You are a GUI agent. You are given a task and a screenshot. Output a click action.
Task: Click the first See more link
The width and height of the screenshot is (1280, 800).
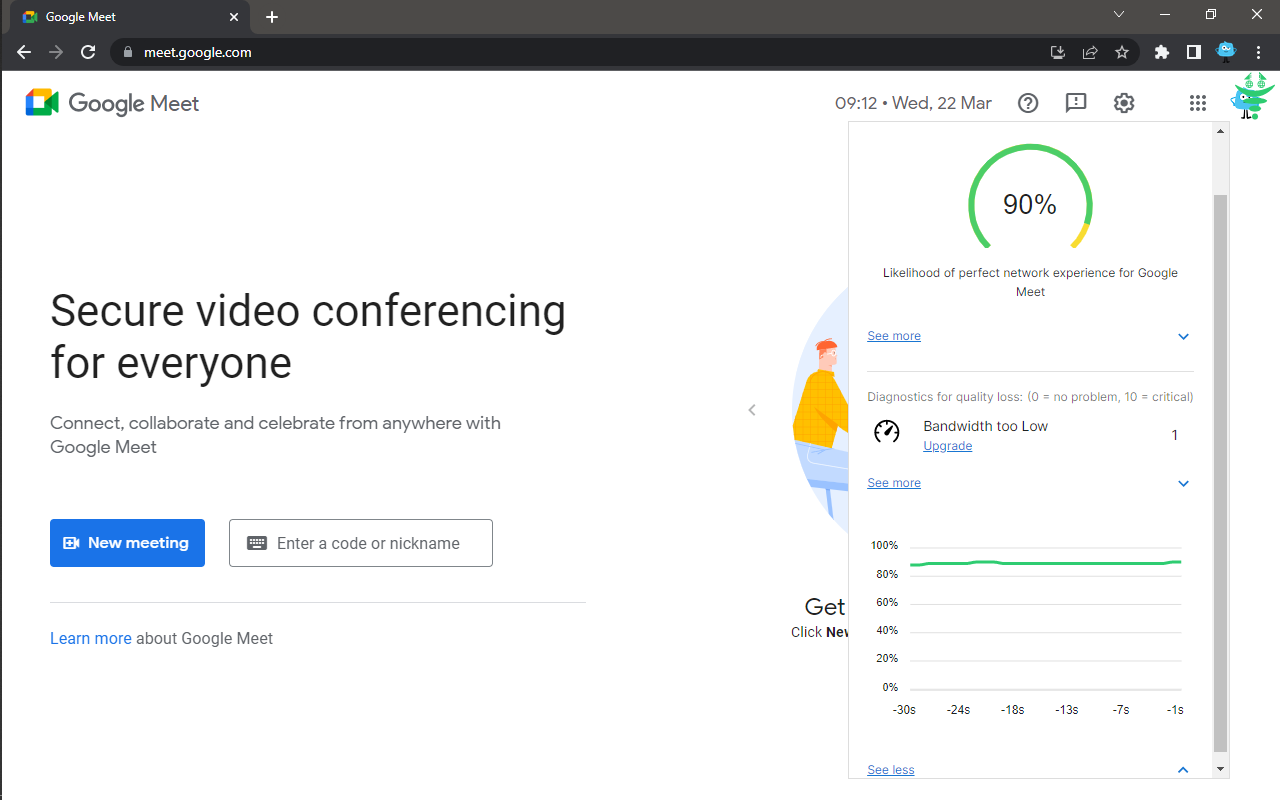tap(894, 336)
